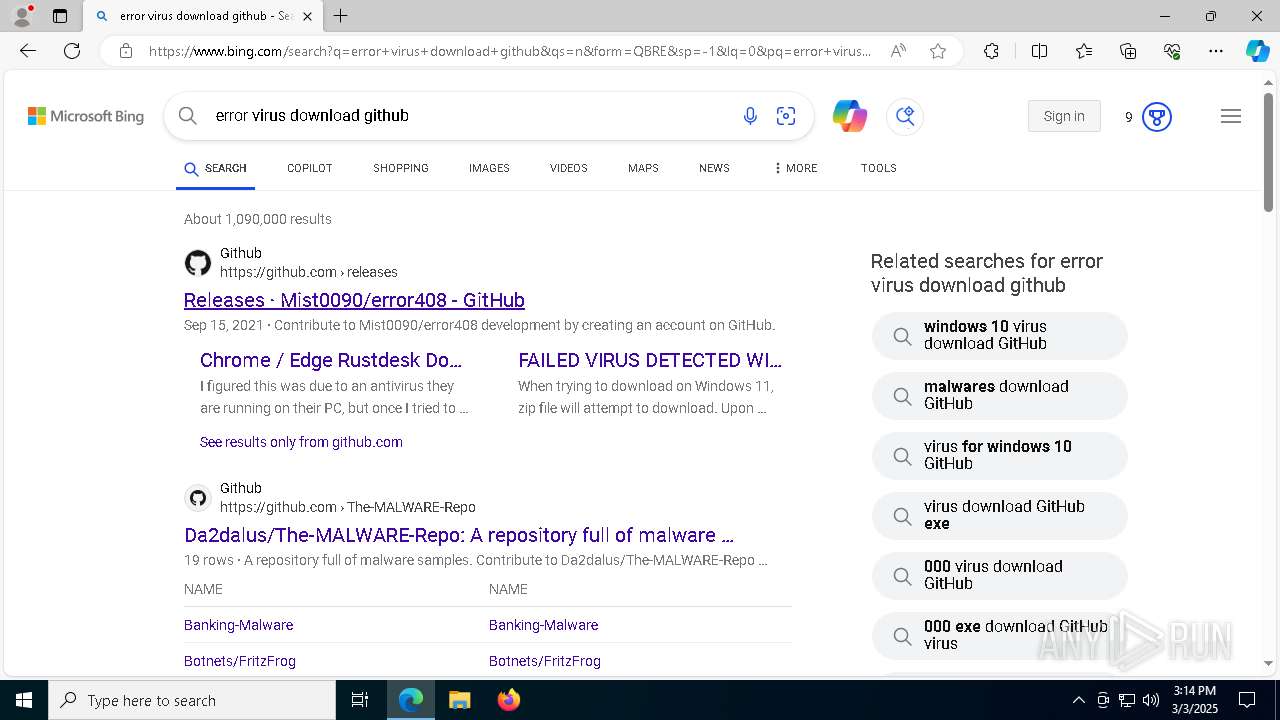The width and height of the screenshot is (1280, 720).
Task: Open the notification center icon
Action: pyautogui.click(x=1247, y=700)
